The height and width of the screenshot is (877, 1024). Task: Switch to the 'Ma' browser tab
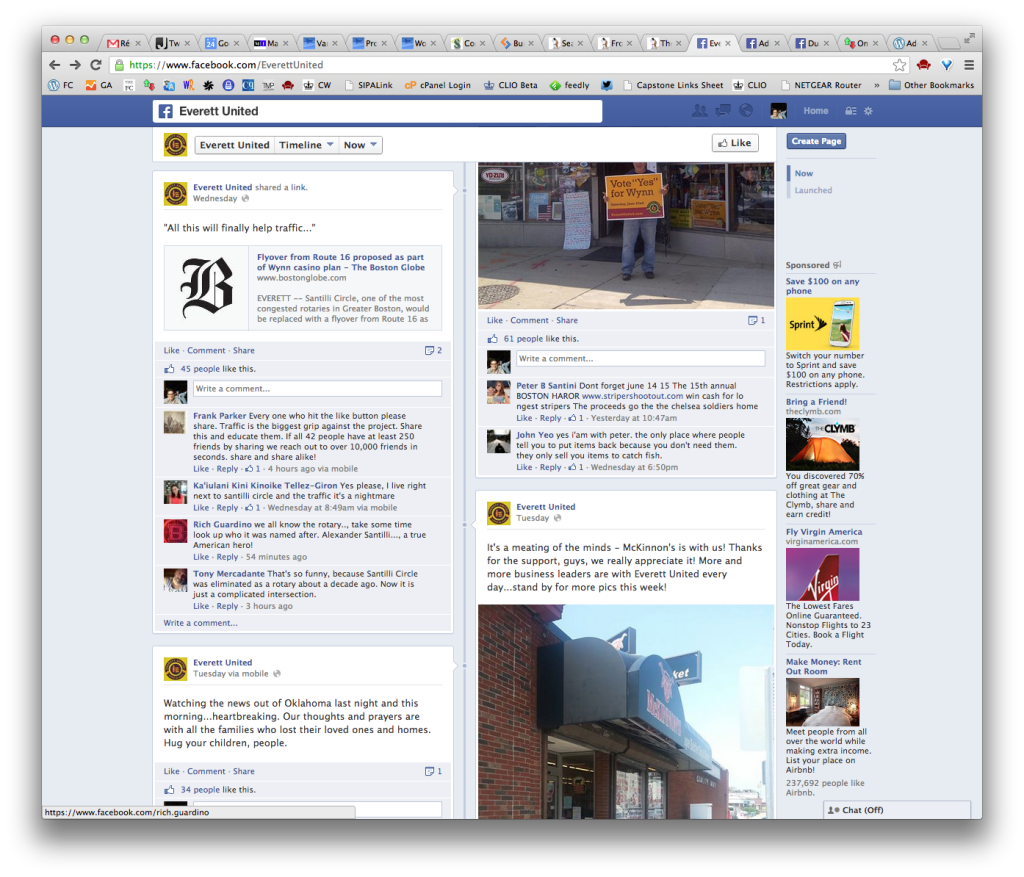[x=271, y=43]
